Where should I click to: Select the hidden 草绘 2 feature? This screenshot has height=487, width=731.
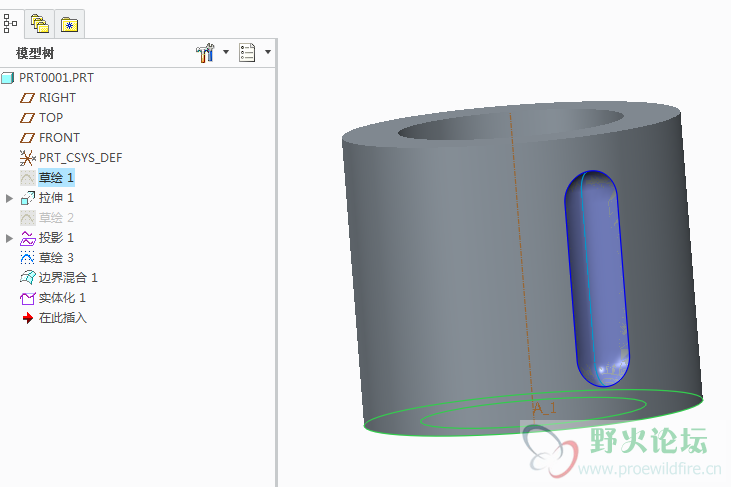click(x=56, y=218)
